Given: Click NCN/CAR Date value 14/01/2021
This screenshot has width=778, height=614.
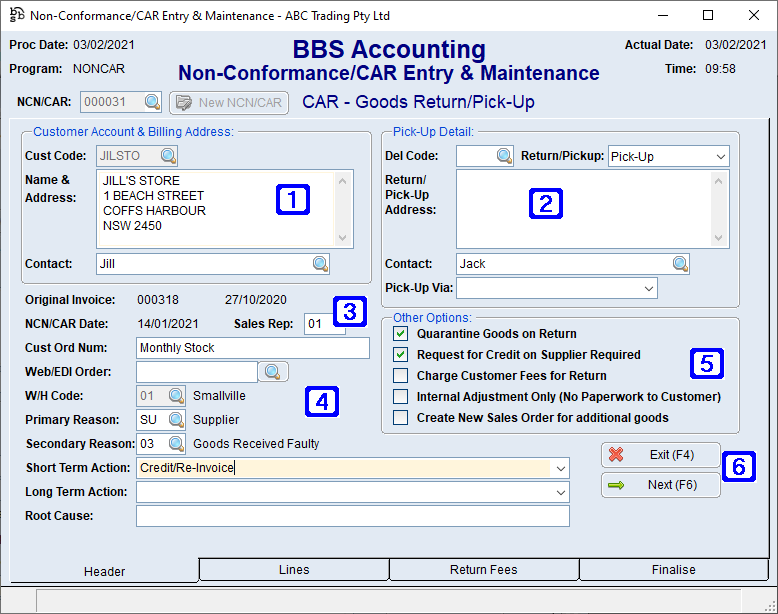Looking at the screenshot, I should 168,324.
